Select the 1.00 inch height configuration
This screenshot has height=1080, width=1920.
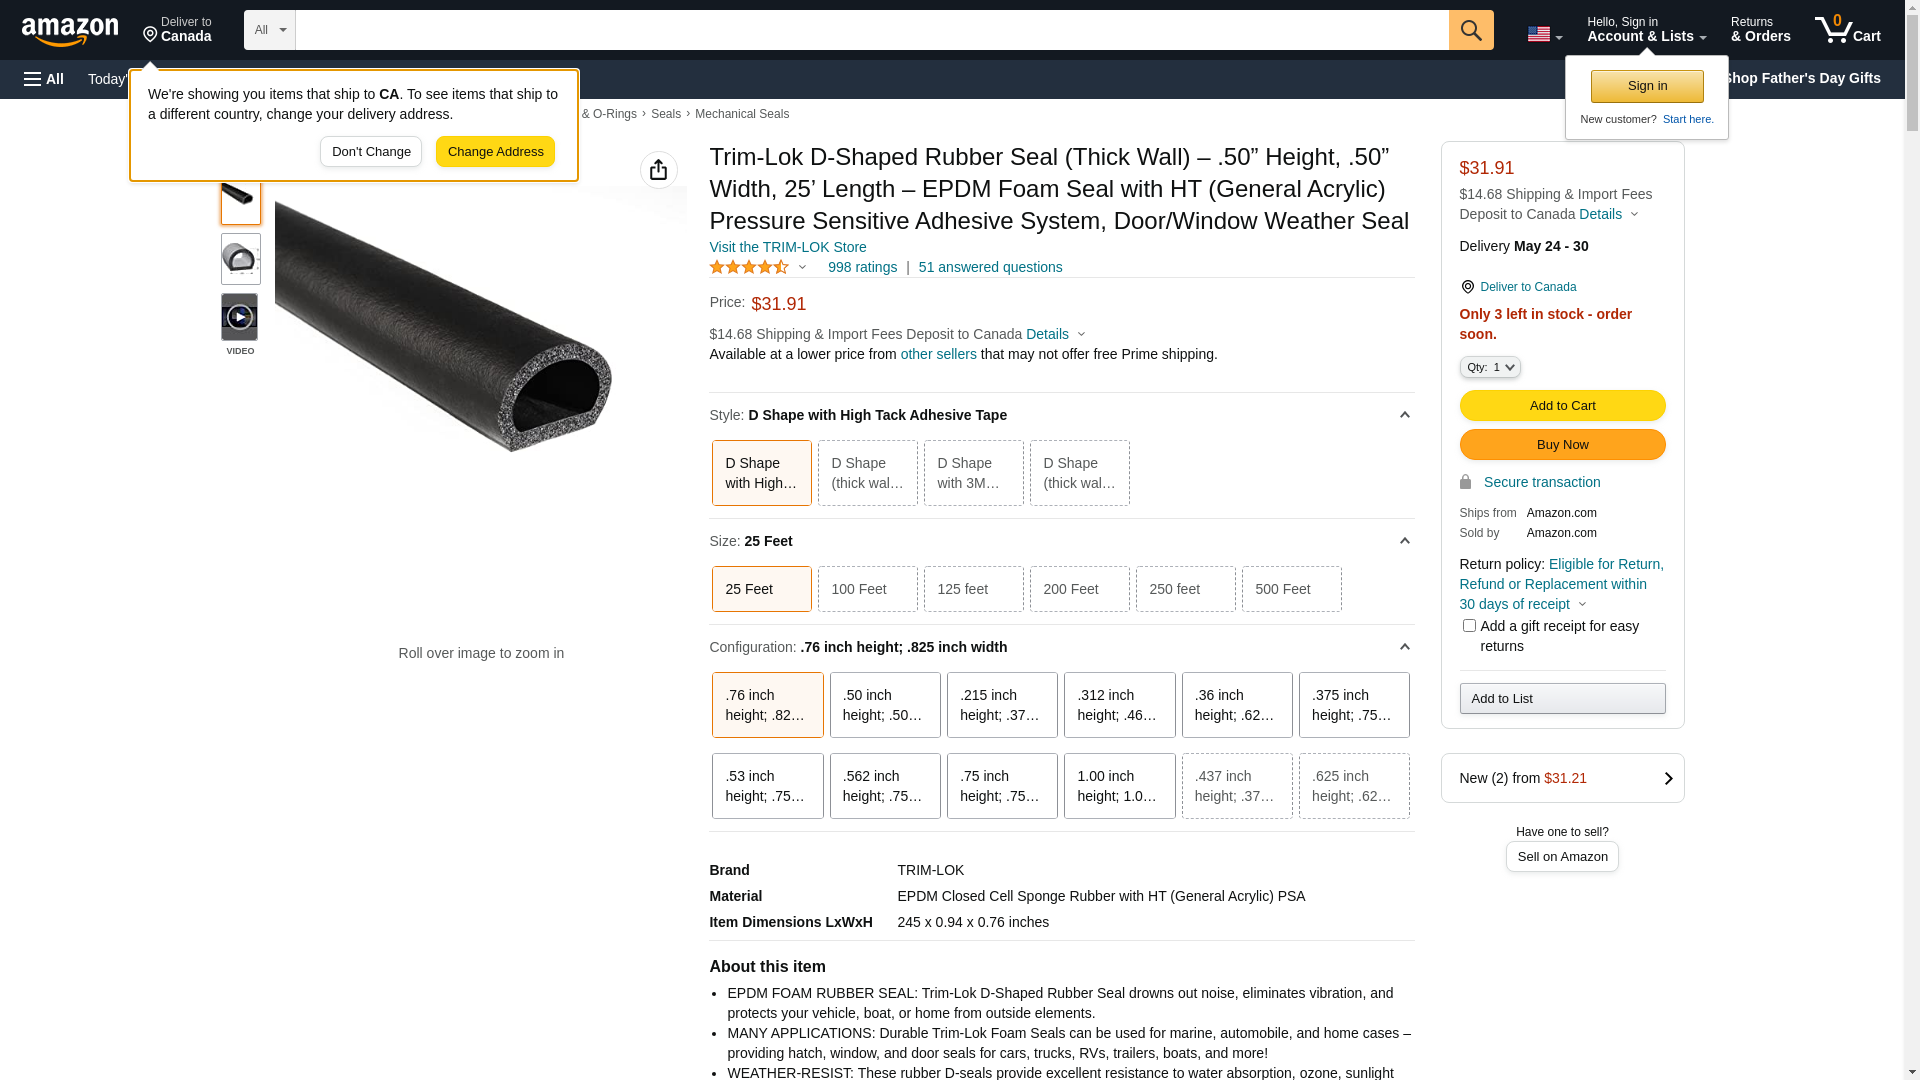tap(1119, 786)
